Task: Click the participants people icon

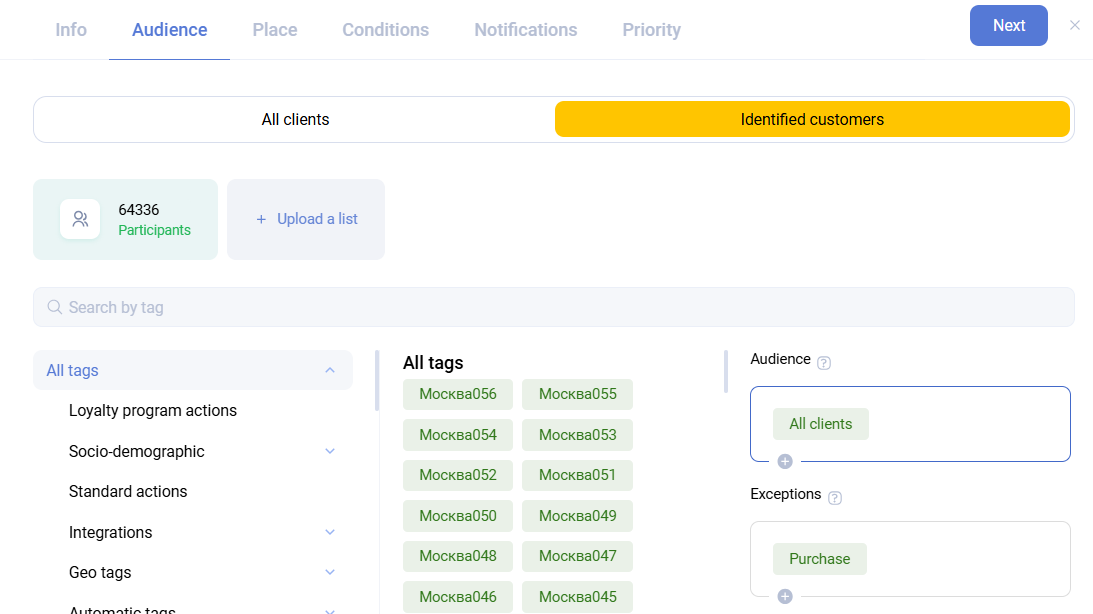Action: coord(80,219)
